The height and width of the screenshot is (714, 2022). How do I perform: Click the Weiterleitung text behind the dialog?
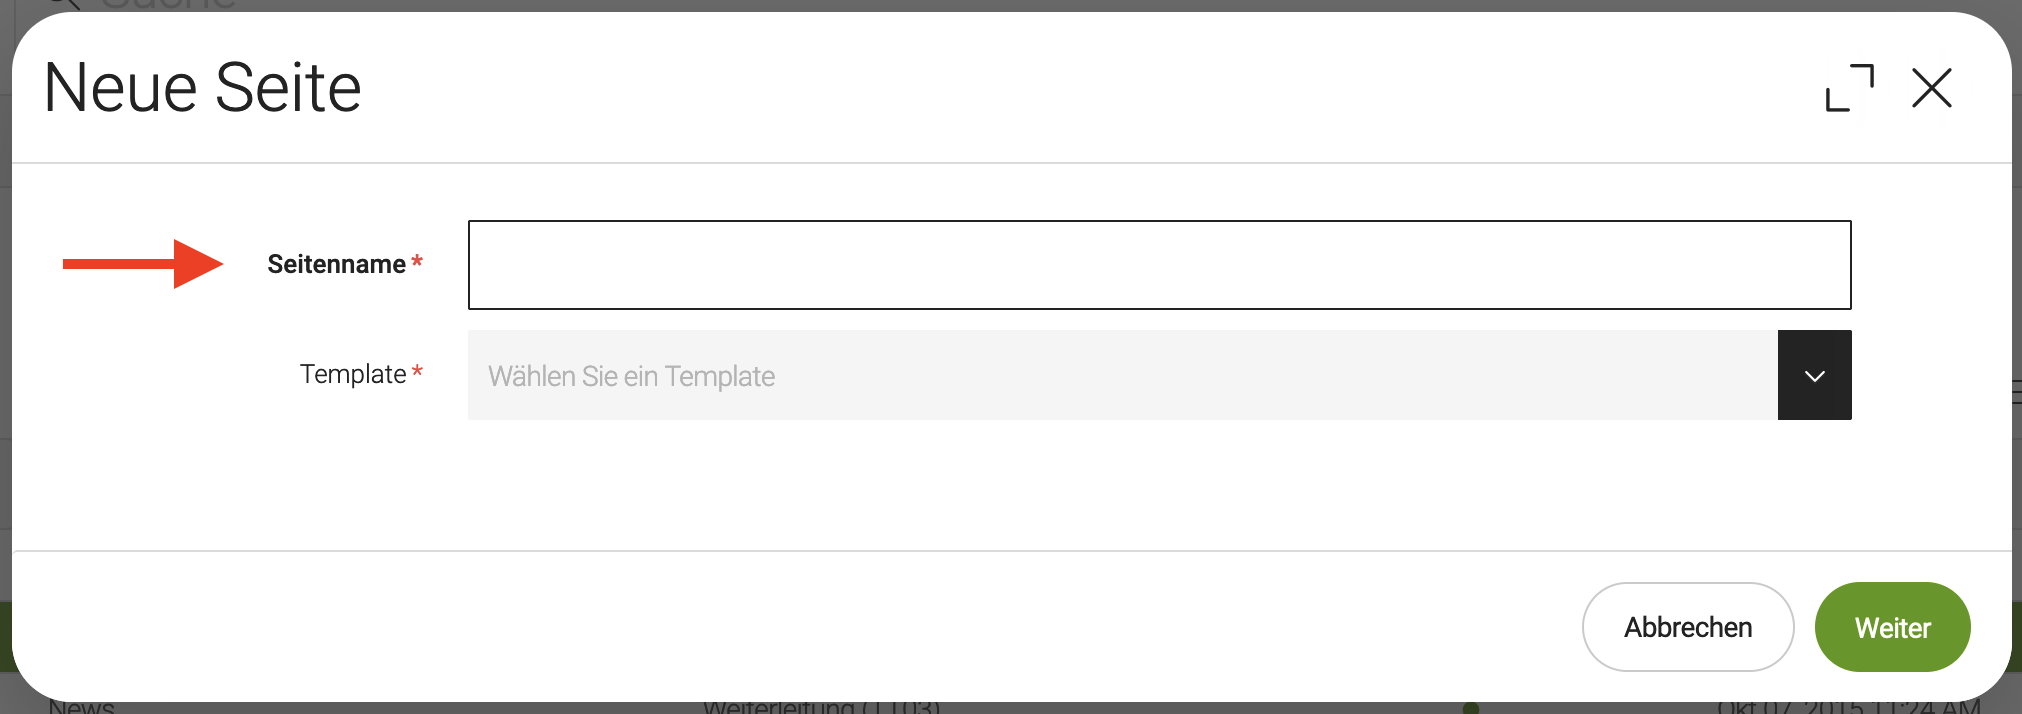point(821,707)
